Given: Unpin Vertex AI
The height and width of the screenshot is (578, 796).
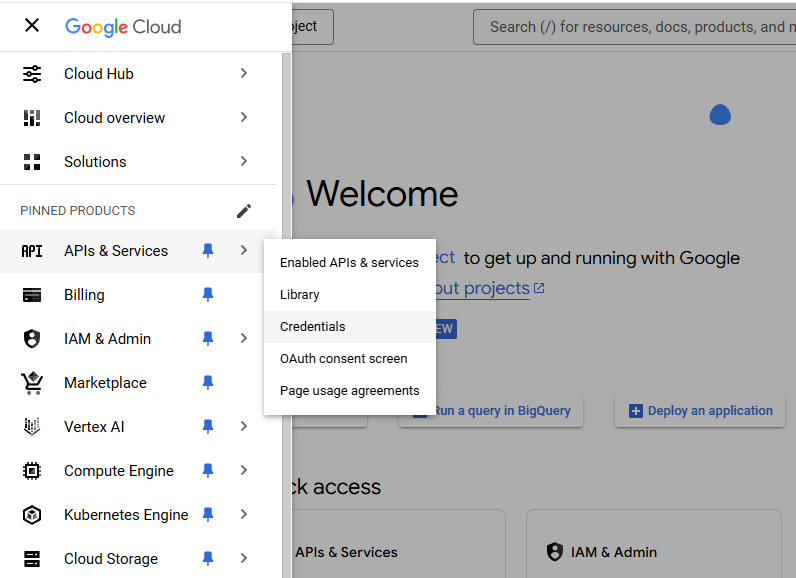Looking at the screenshot, I should point(208,426).
